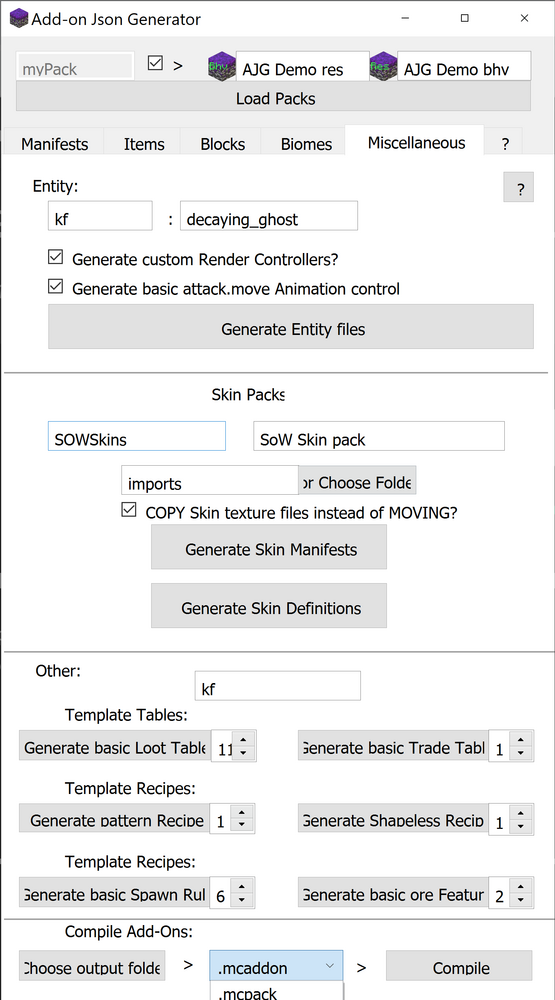Uncheck Generate custom Render Controllers
The width and height of the screenshot is (555, 1000).
[56, 258]
